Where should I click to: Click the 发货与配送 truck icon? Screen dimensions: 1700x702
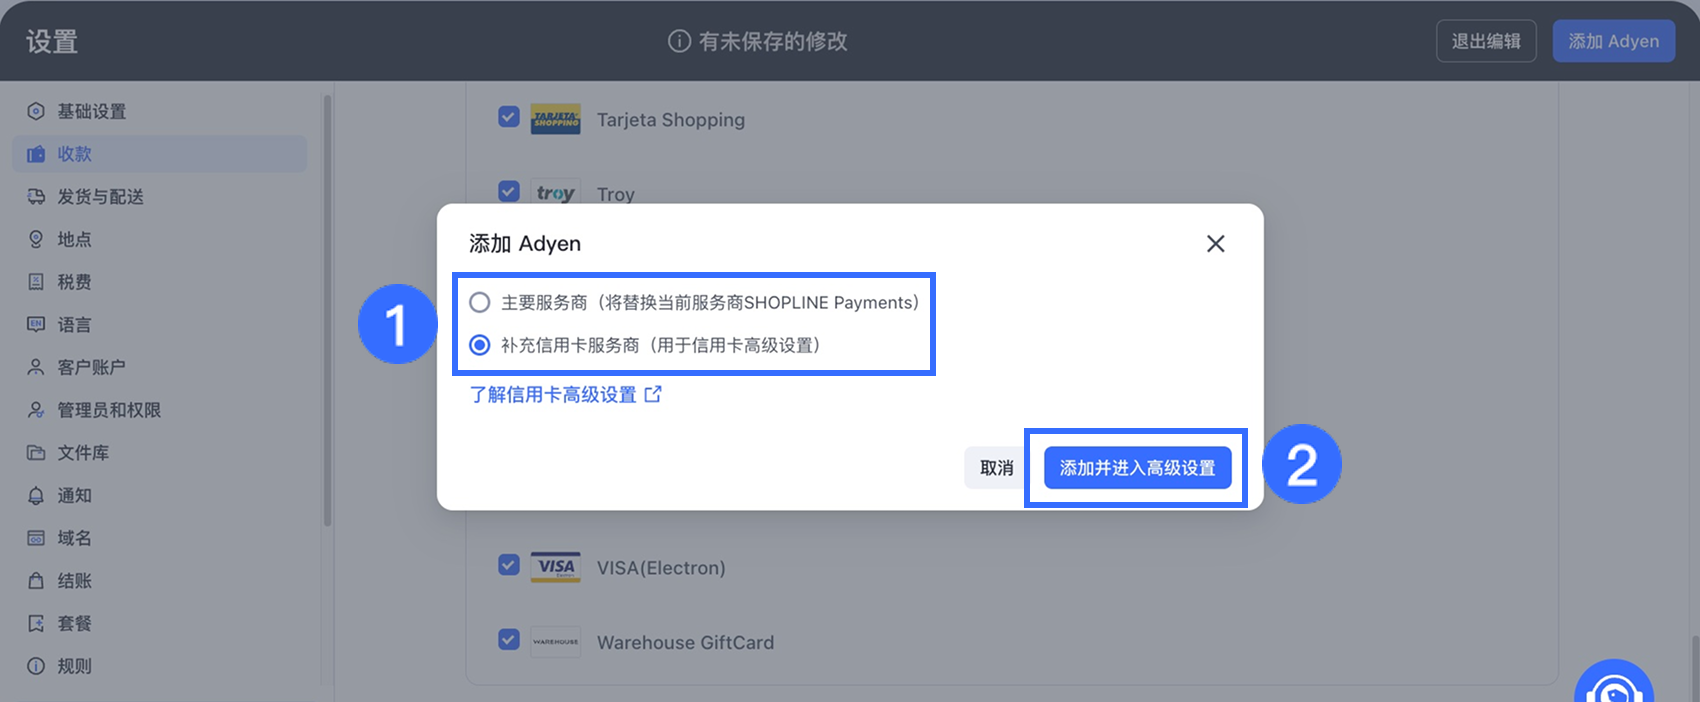(36, 197)
